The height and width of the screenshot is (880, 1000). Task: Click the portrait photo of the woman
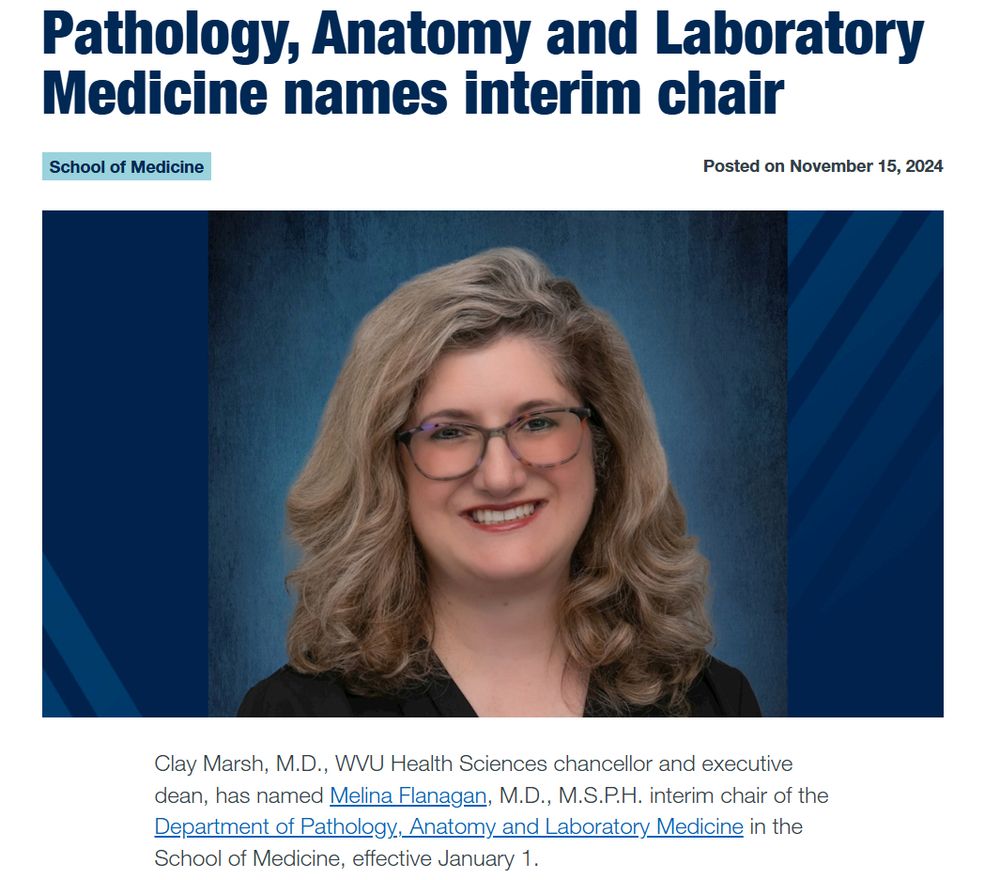pos(498,464)
